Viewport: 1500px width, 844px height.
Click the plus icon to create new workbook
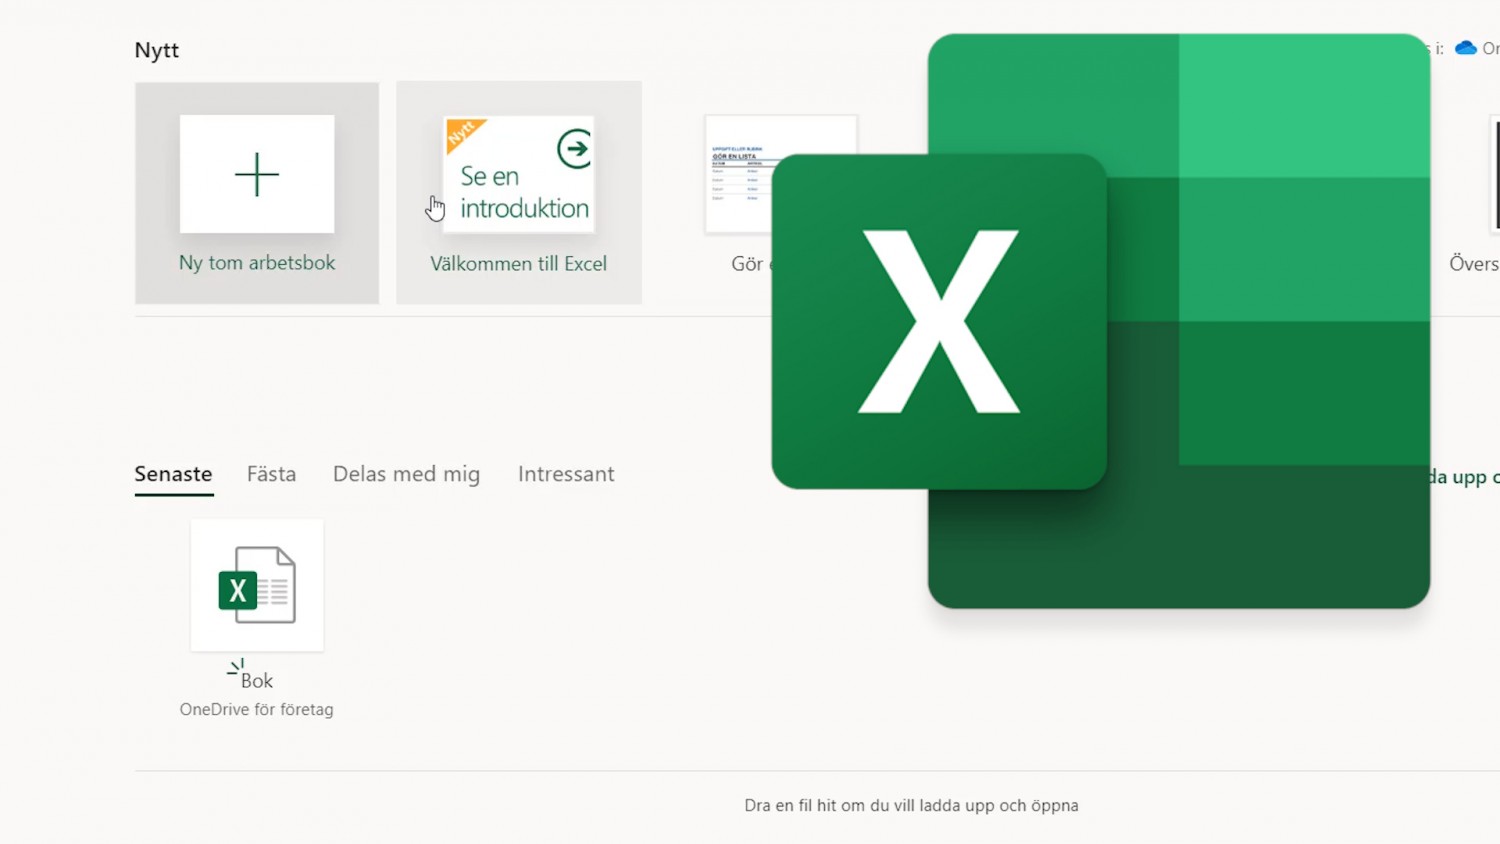pyautogui.click(x=256, y=174)
